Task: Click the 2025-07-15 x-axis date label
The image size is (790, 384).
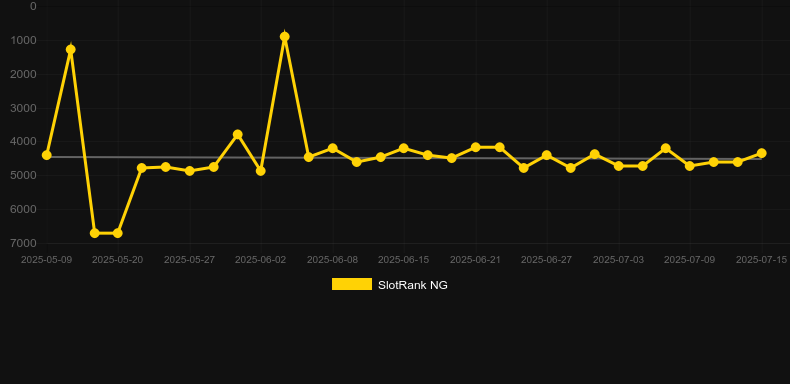Action: 761,260
